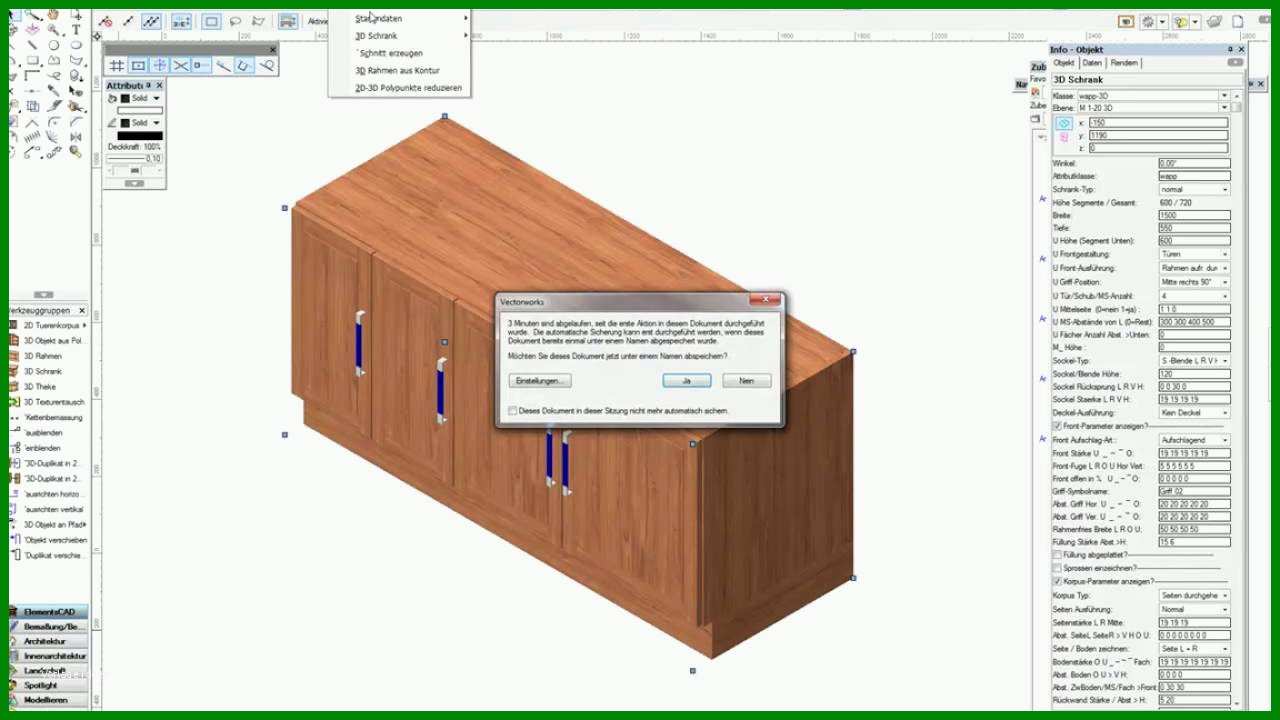Select the '3D Theke' tool
The image size is (1280, 720).
coord(40,386)
